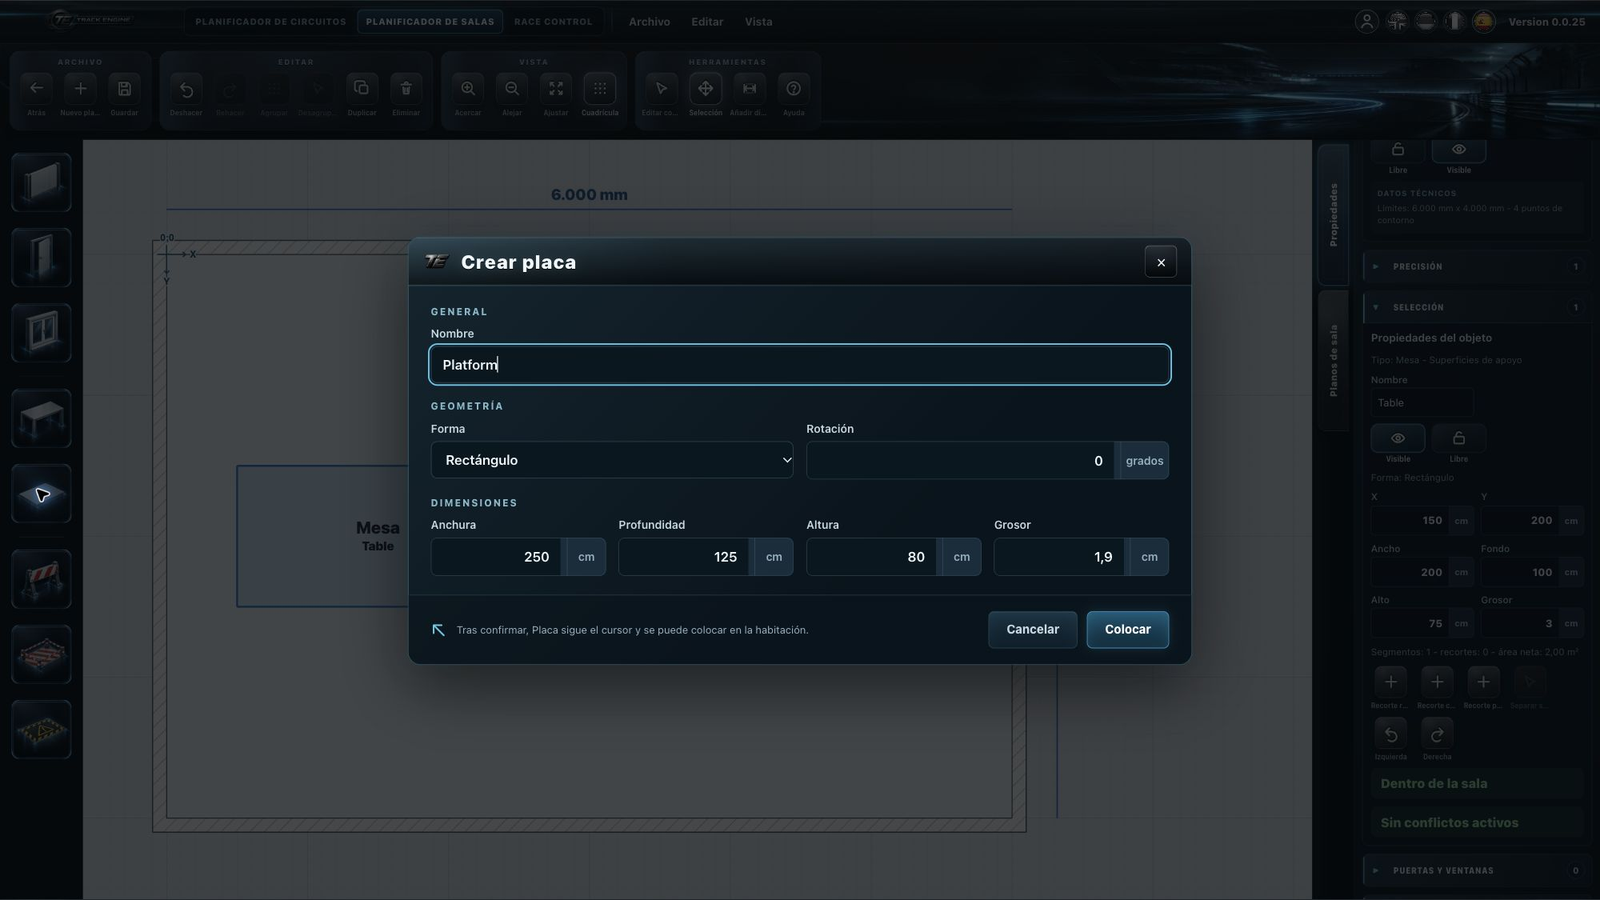Click the Acercar zoom-in icon
The width and height of the screenshot is (1600, 900).
(468, 89)
